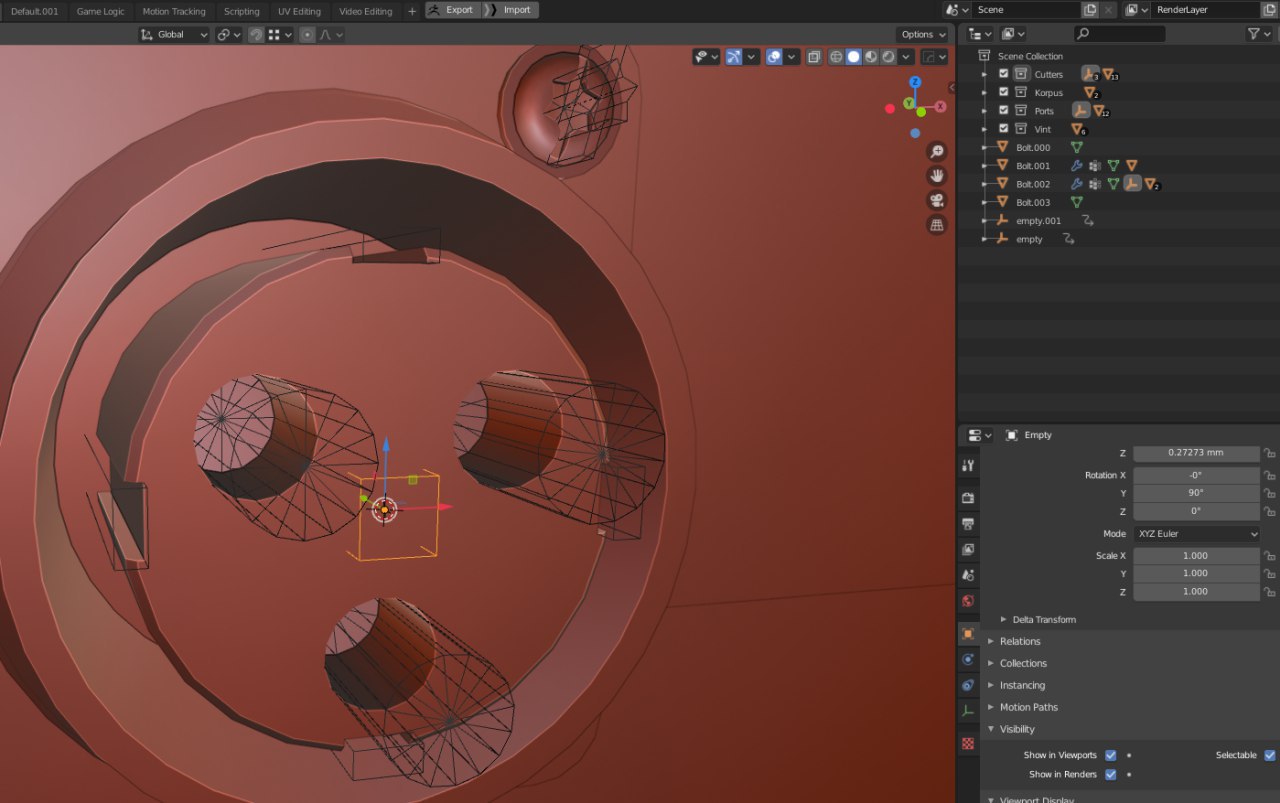Open the viewport Options dropdown
The height and width of the screenshot is (803, 1280).
point(922,34)
